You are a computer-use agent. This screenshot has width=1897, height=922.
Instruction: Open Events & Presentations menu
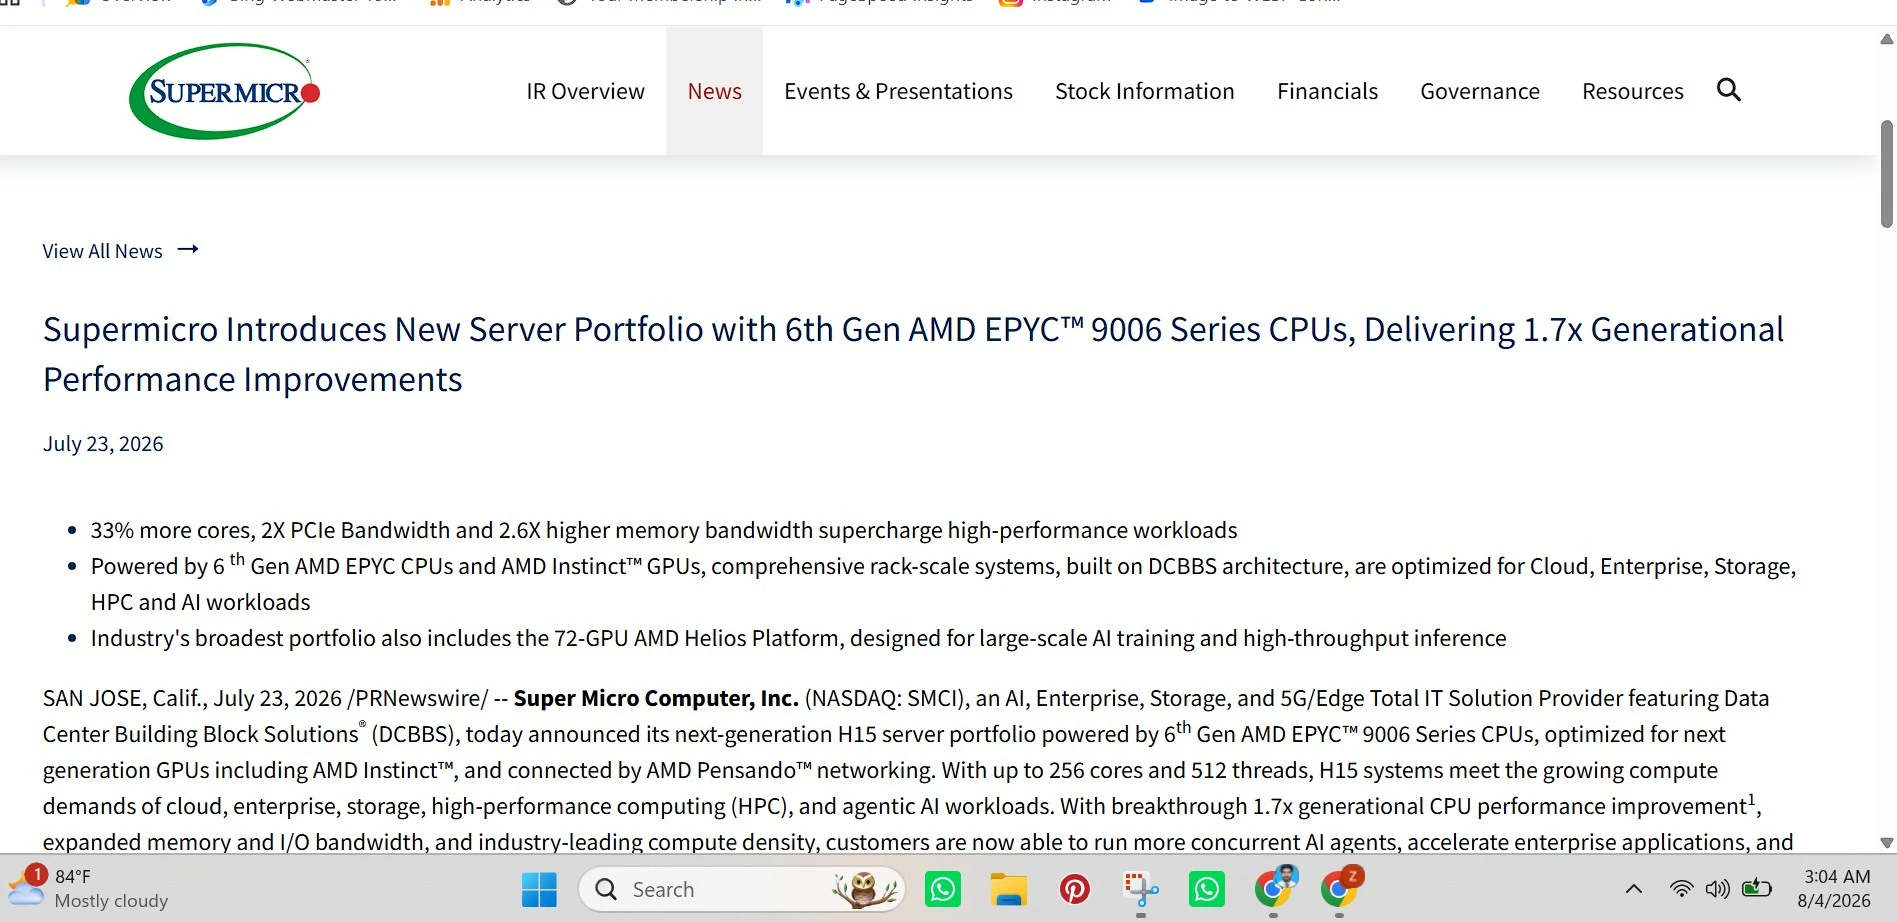pyautogui.click(x=898, y=91)
